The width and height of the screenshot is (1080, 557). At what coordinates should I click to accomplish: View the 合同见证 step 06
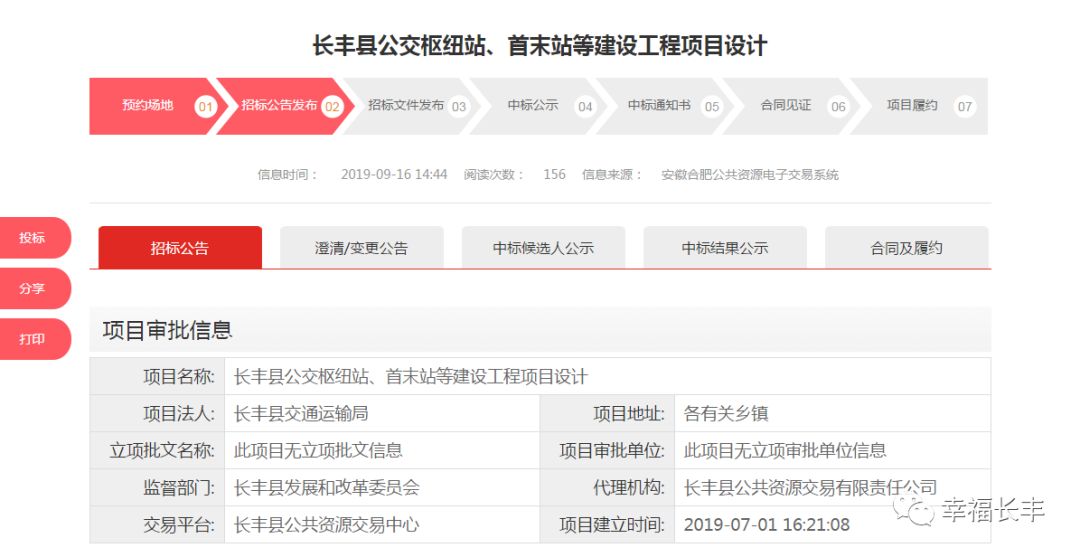793,106
